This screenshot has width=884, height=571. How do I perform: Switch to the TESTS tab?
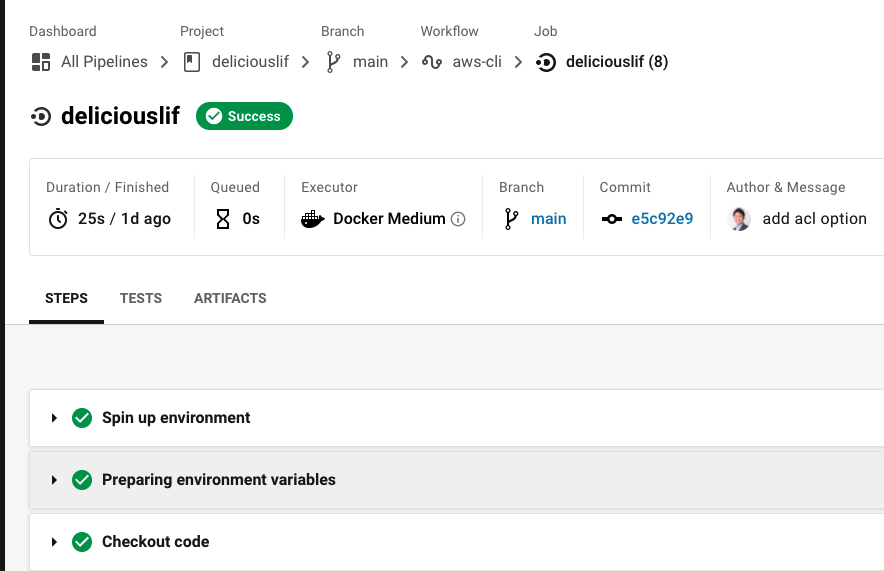pyautogui.click(x=141, y=298)
